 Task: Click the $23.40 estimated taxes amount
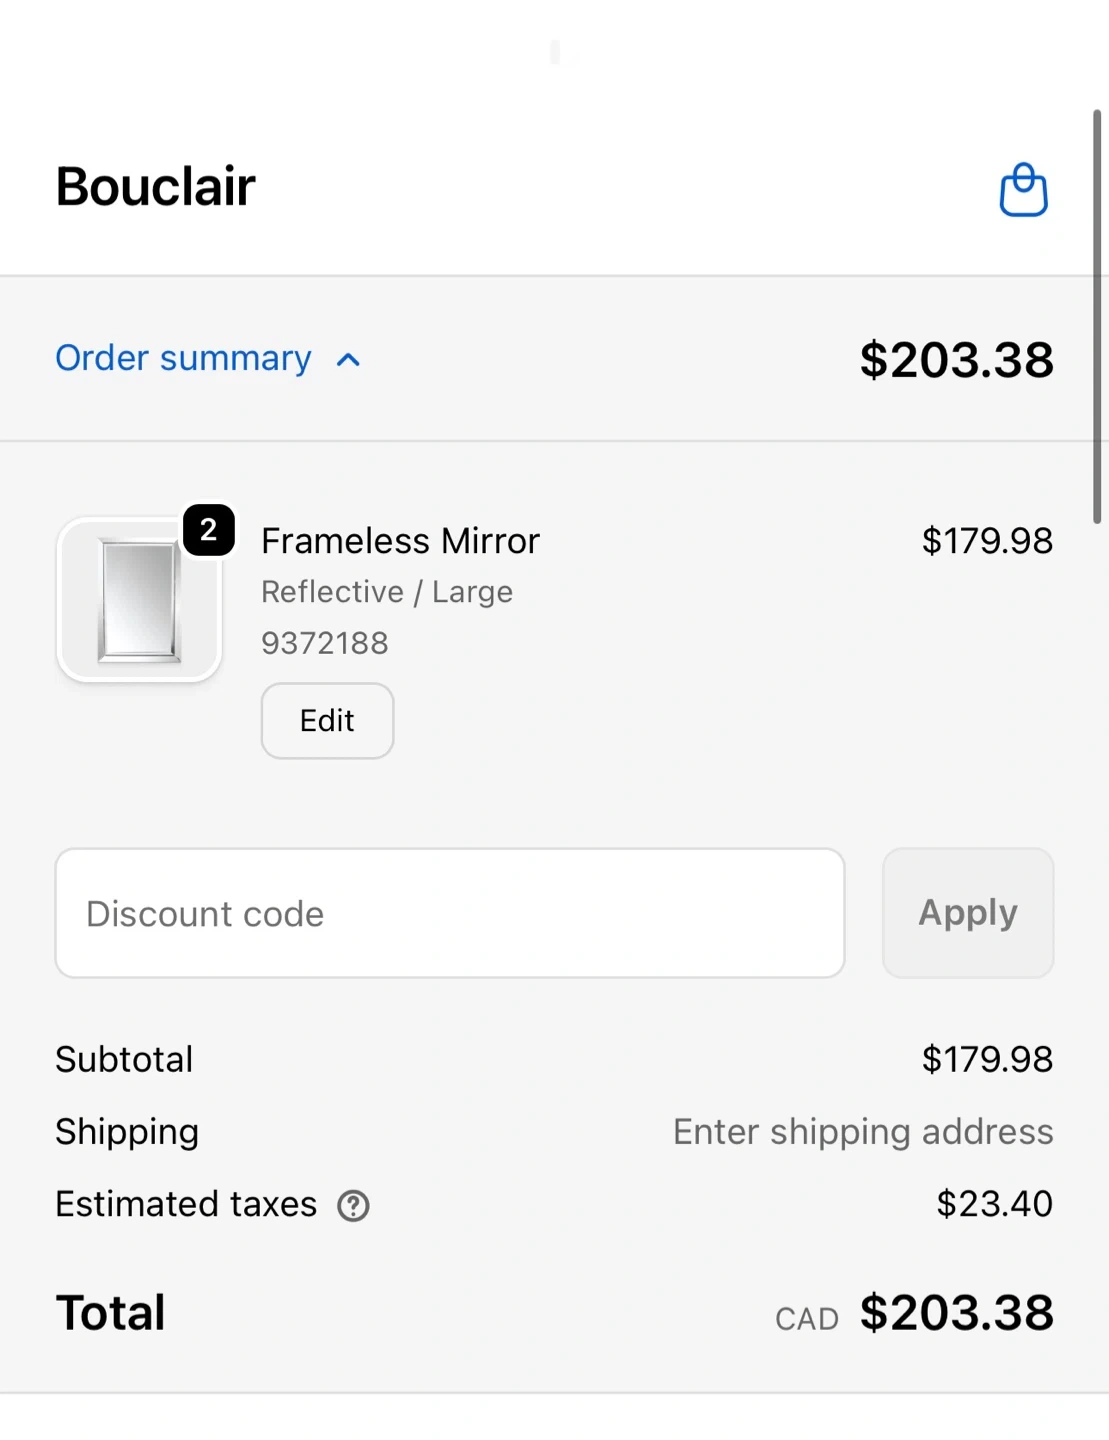coord(994,1204)
